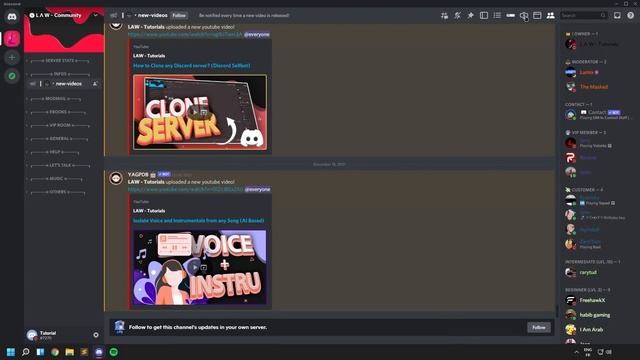Expand the GENERAL category
Viewport: 640px width, 360px height.
[x=59, y=139]
